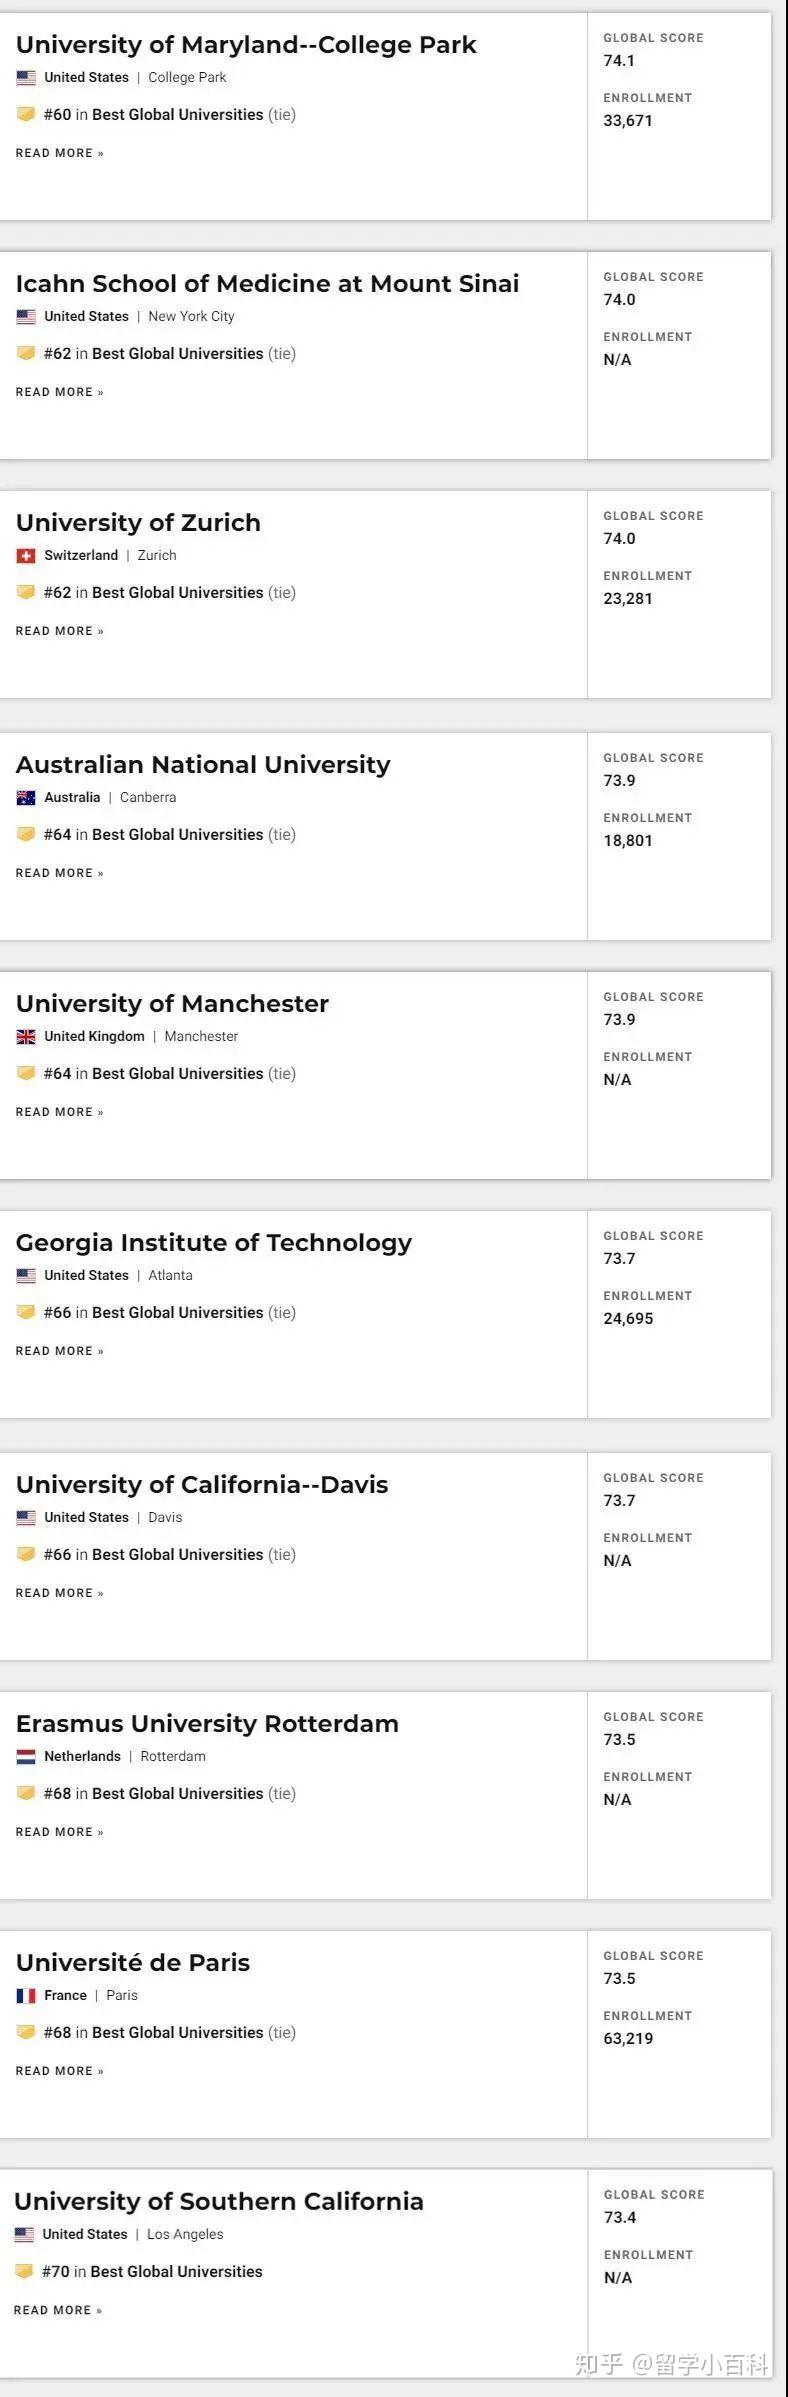Click Best Global Universities link for Zurich
The width and height of the screenshot is (788, 2397).
coord(177,592)
